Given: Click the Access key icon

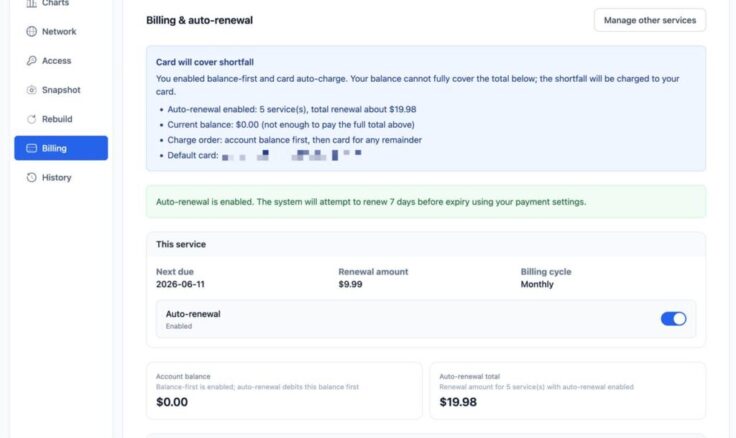Looking at the screenshot, I should click(31, 61).
